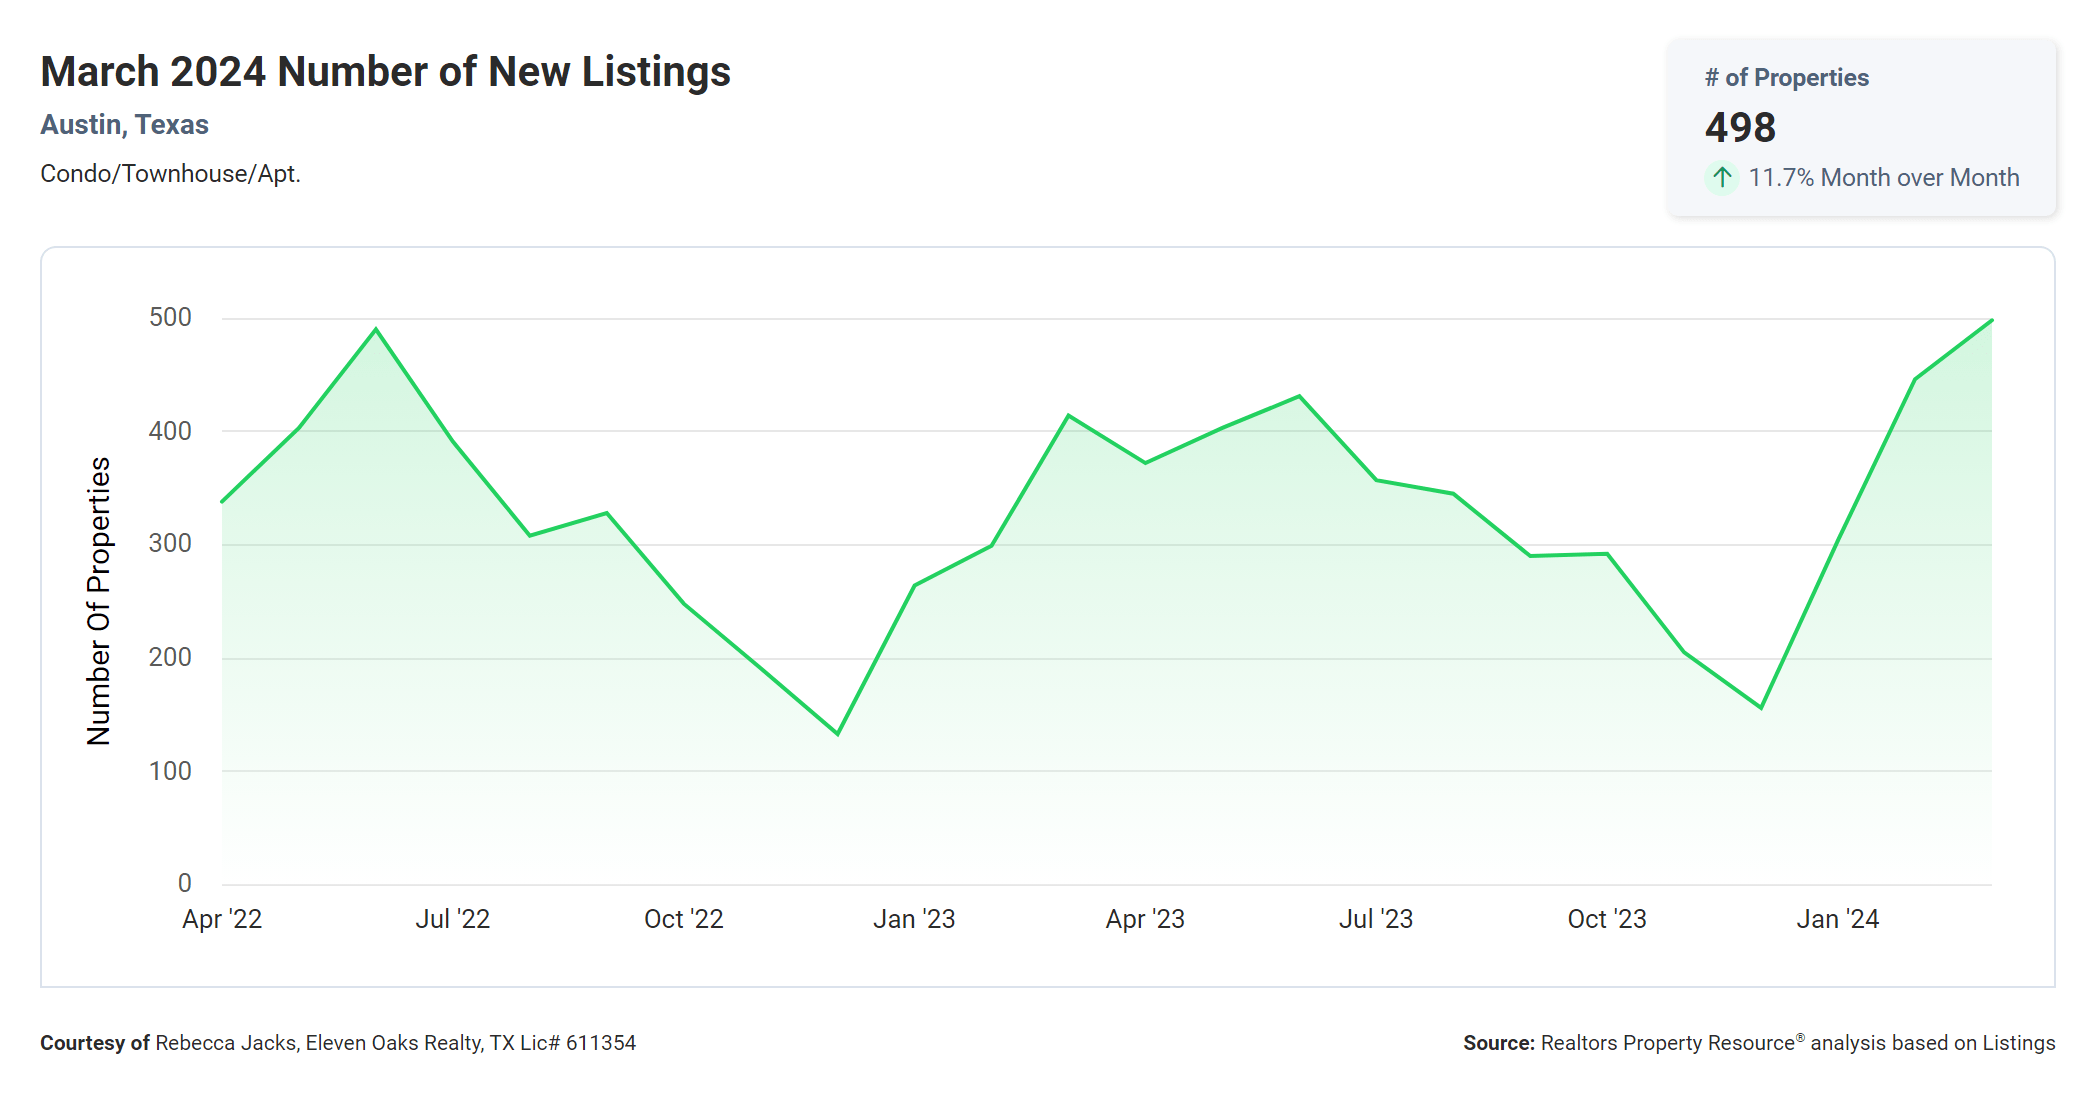
Task: Click the 11.7% Month over Month text
Action: tap(1883, 178)
